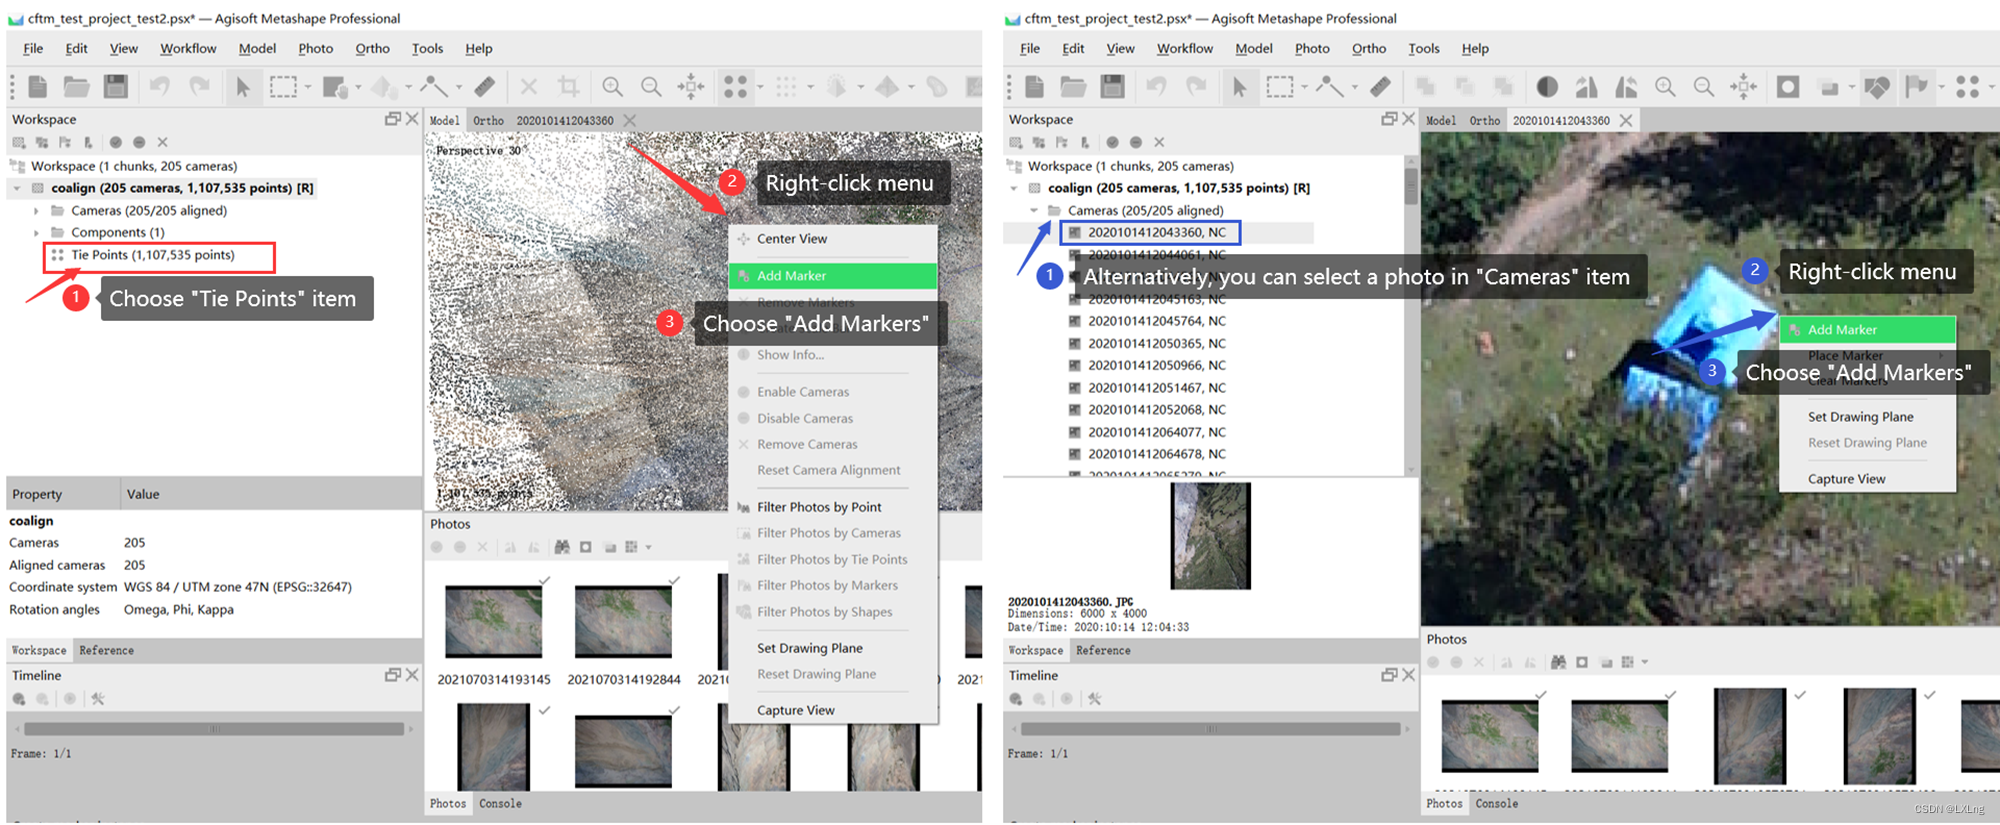Select camera 2020101412045764 in right window tree
2000x825 pixels.
1156,321
